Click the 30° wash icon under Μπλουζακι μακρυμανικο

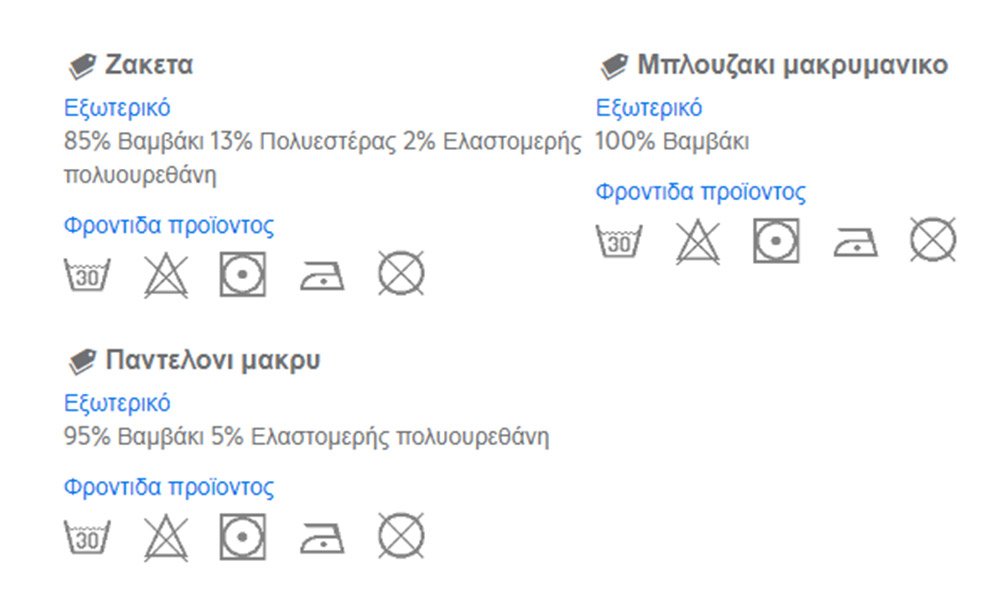coord(619,241)
